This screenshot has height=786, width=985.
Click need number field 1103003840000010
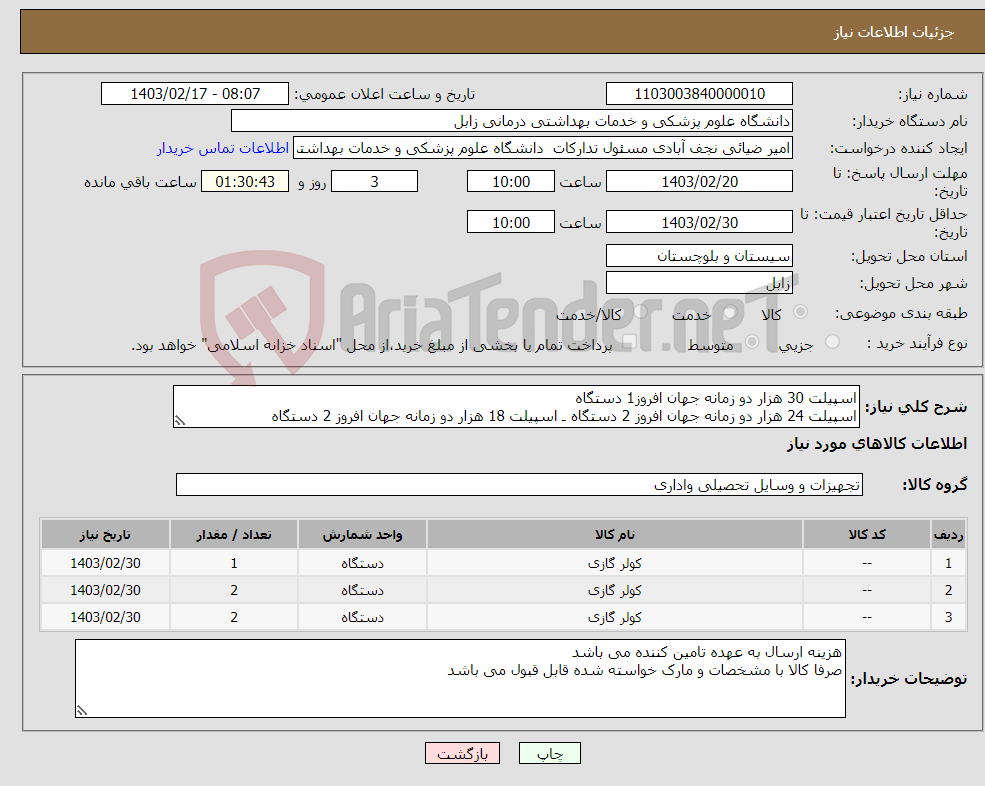click(x=699, y=94)
